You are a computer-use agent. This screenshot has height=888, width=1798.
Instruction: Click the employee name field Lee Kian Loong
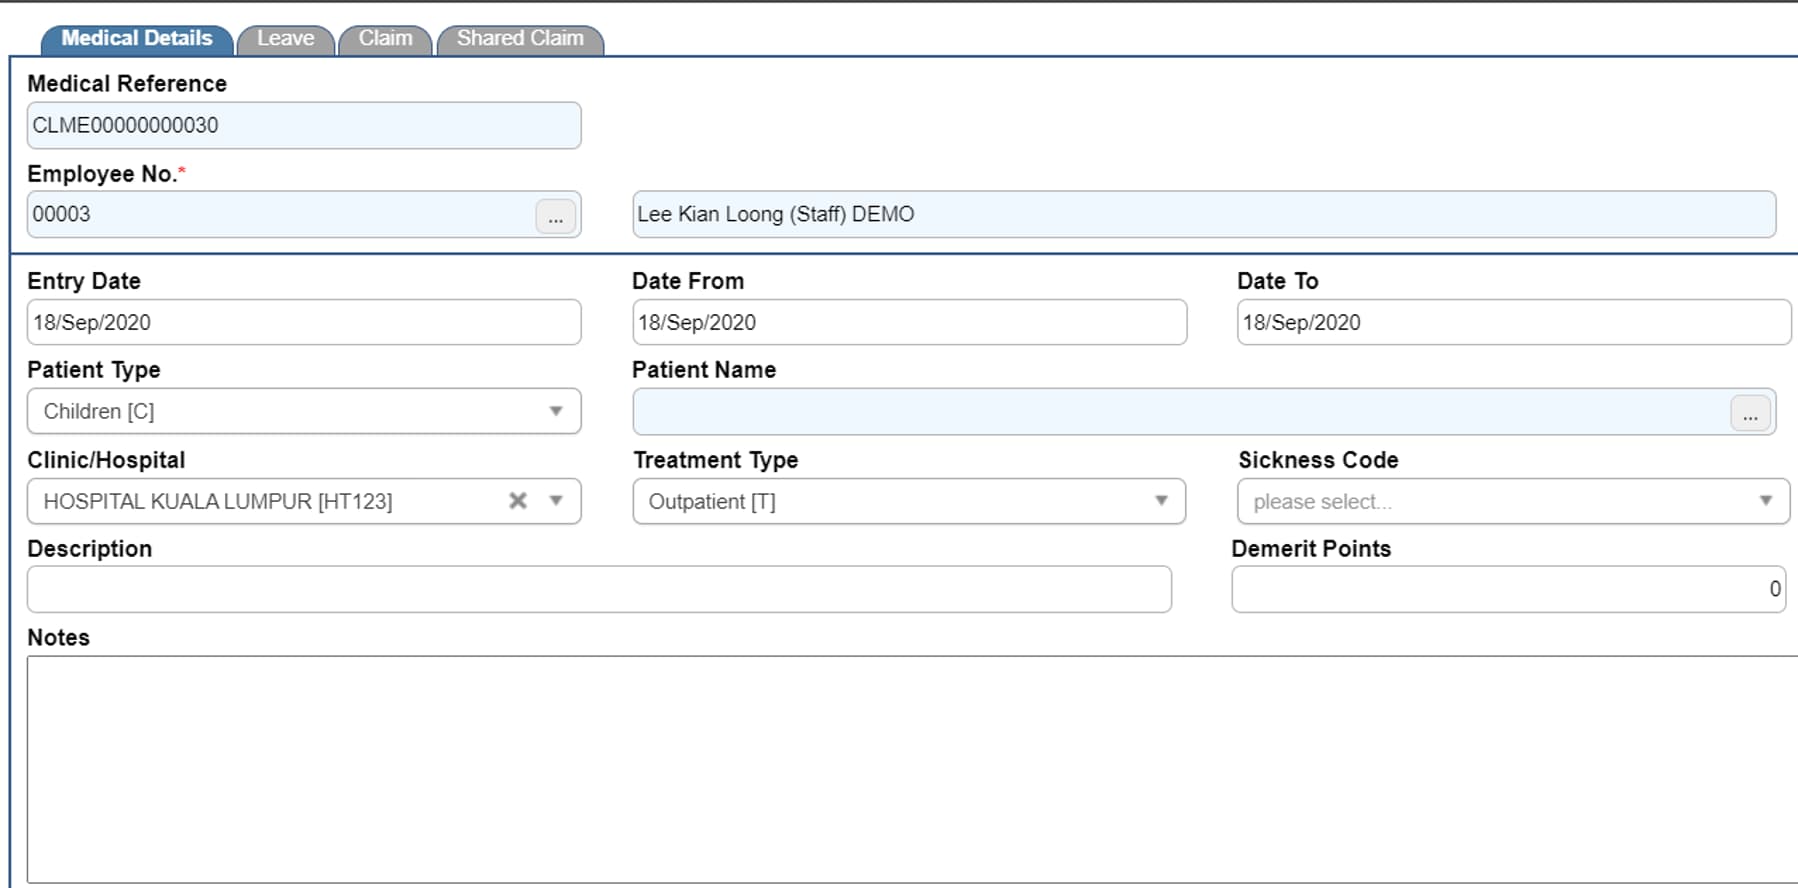tap(1204, 215)
